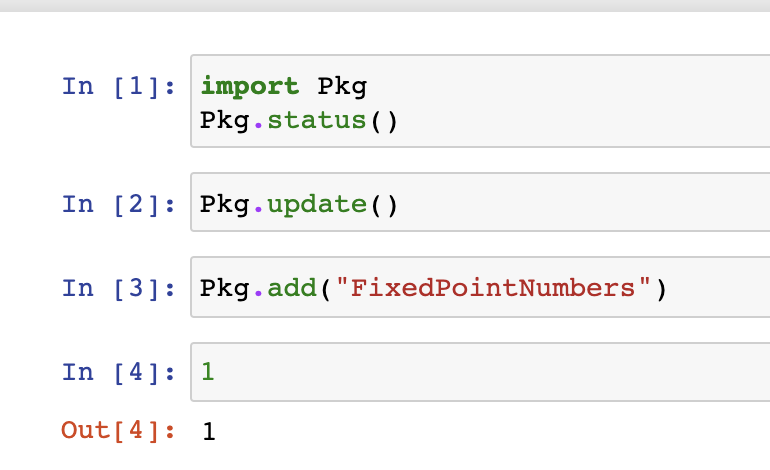This screenshot has width=770, height=470.
Task: Click 'Pkg' at start of cell 2
Action: point(224,205)
